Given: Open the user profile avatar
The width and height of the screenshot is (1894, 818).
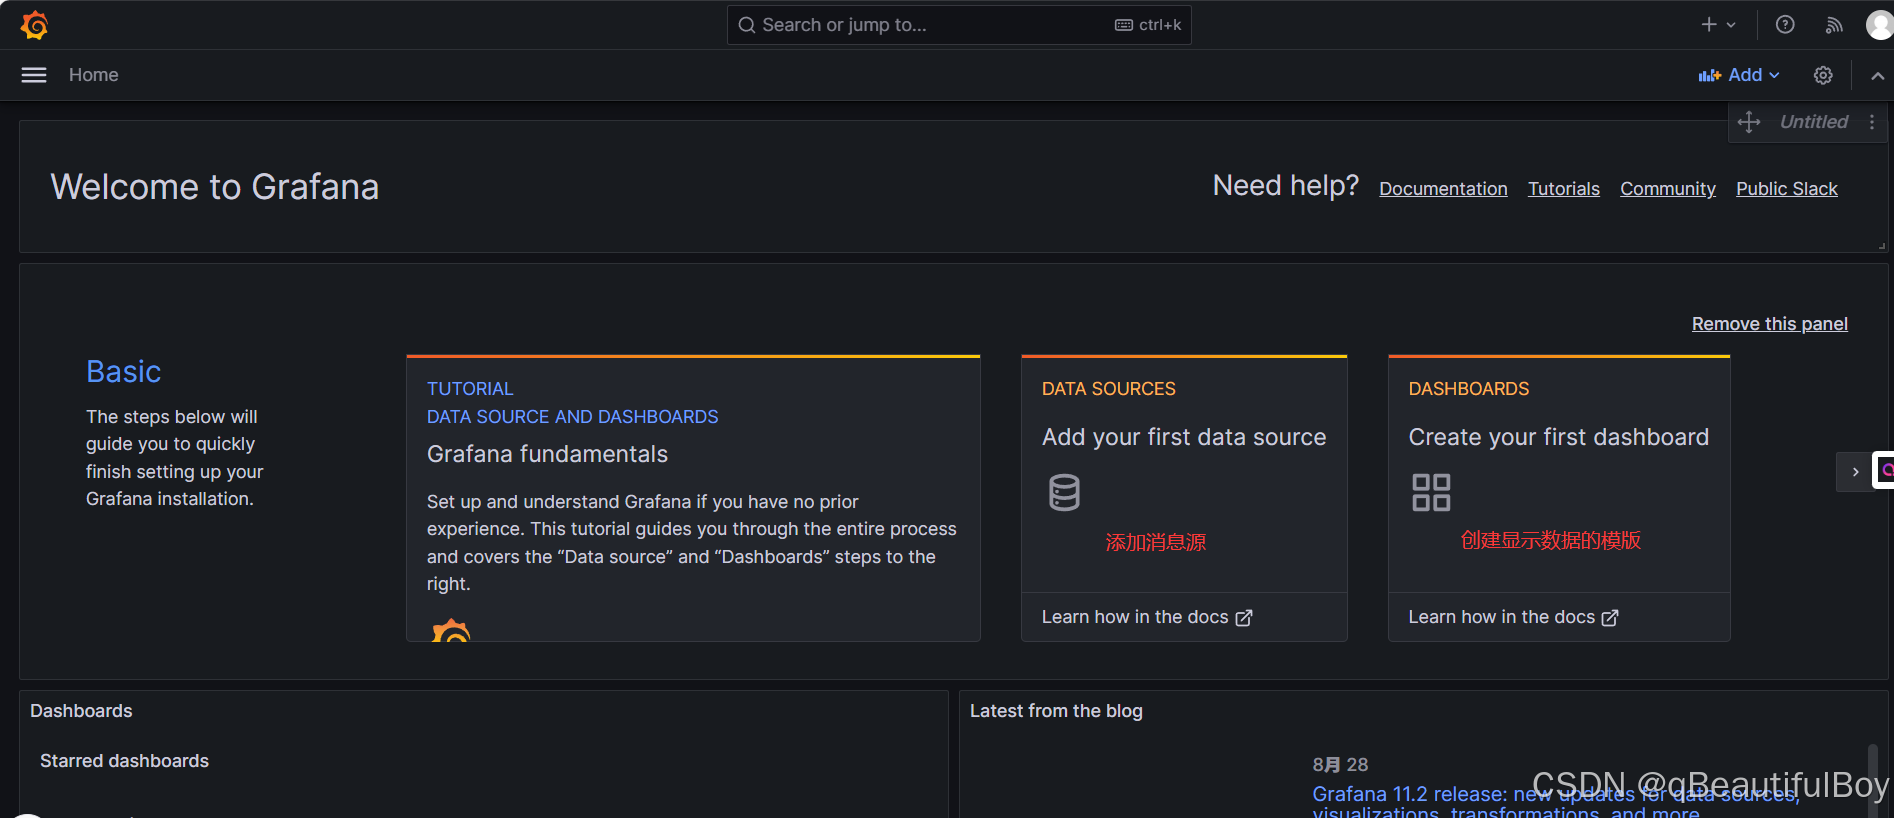Looking at the screenshot, I should (x=1880, y=25).
